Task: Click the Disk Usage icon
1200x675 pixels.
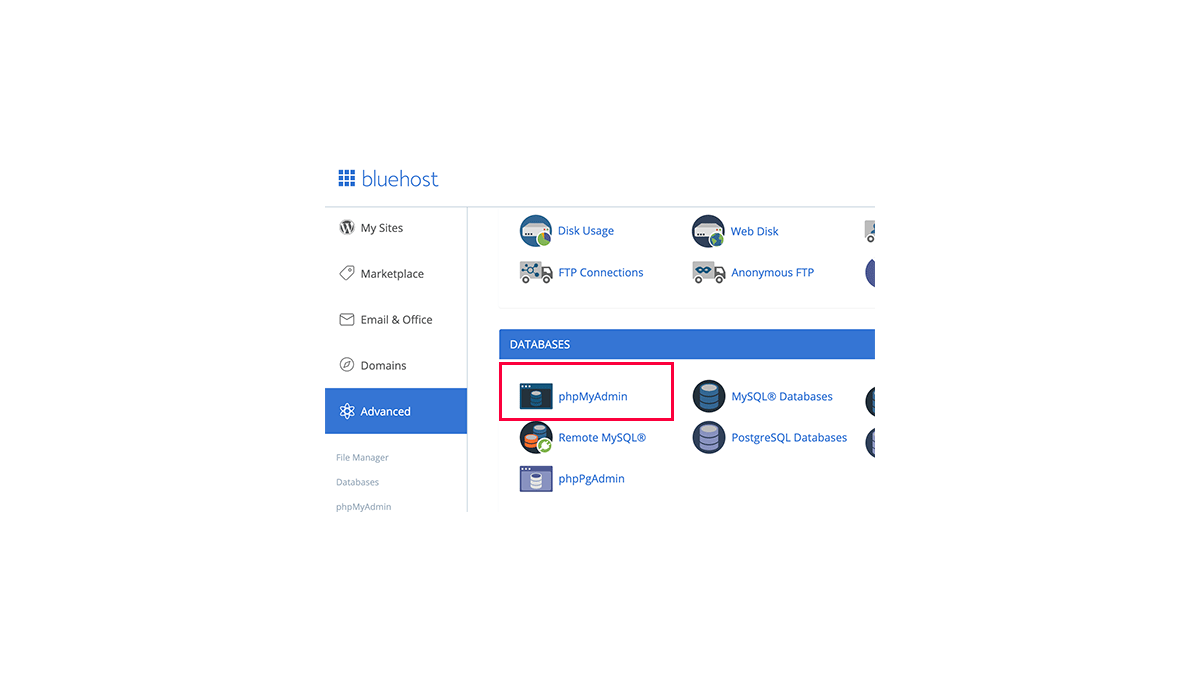Action: coord(536,231)
